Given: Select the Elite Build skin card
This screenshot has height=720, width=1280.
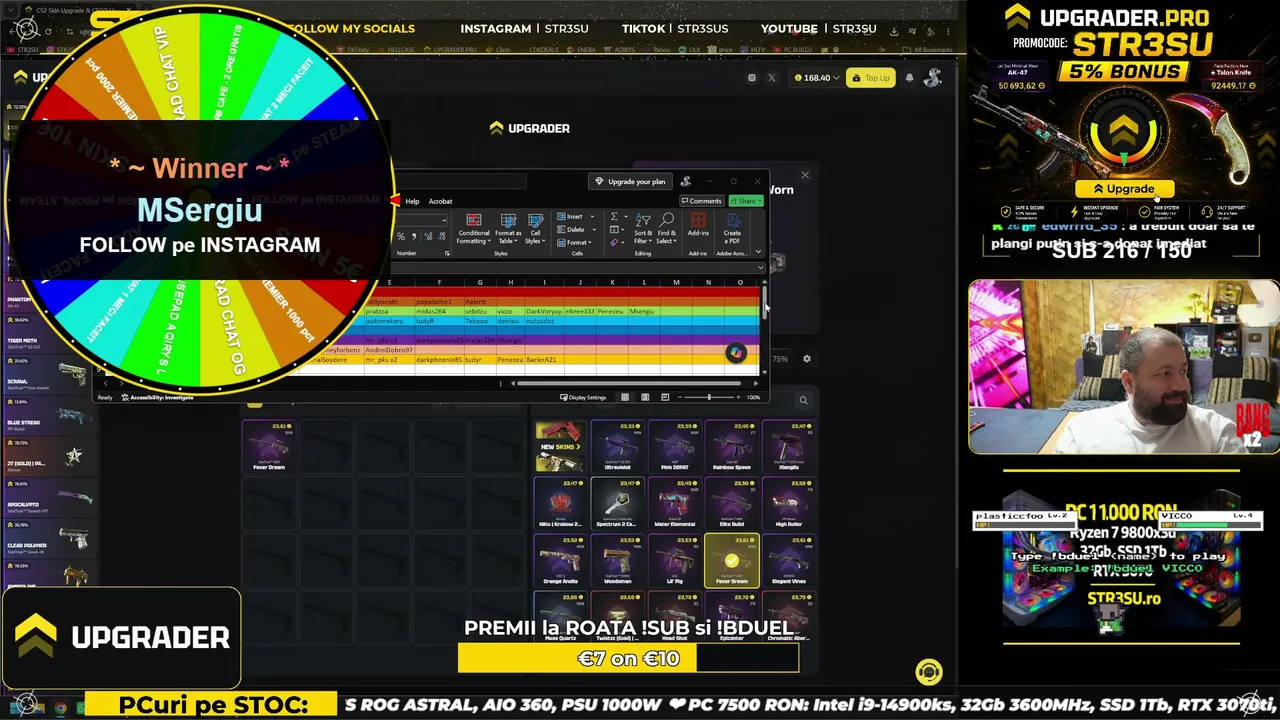Looking at the screenshot, I should 731,503.
